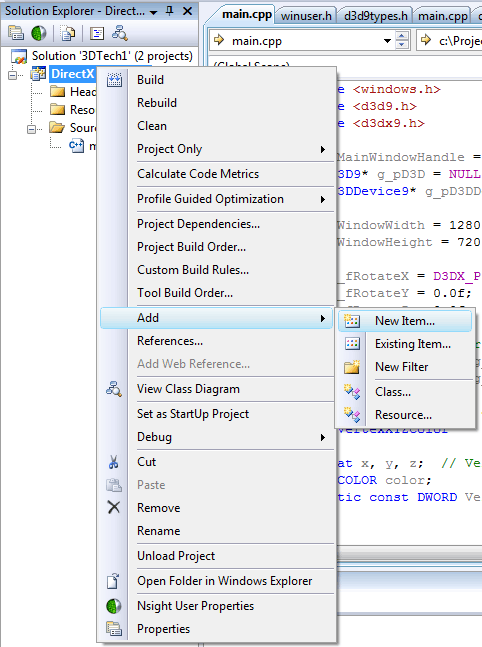Screen dimensions: 482x647
Task: Click the Nsight User Properties globe icon
Action: [113, 606]
